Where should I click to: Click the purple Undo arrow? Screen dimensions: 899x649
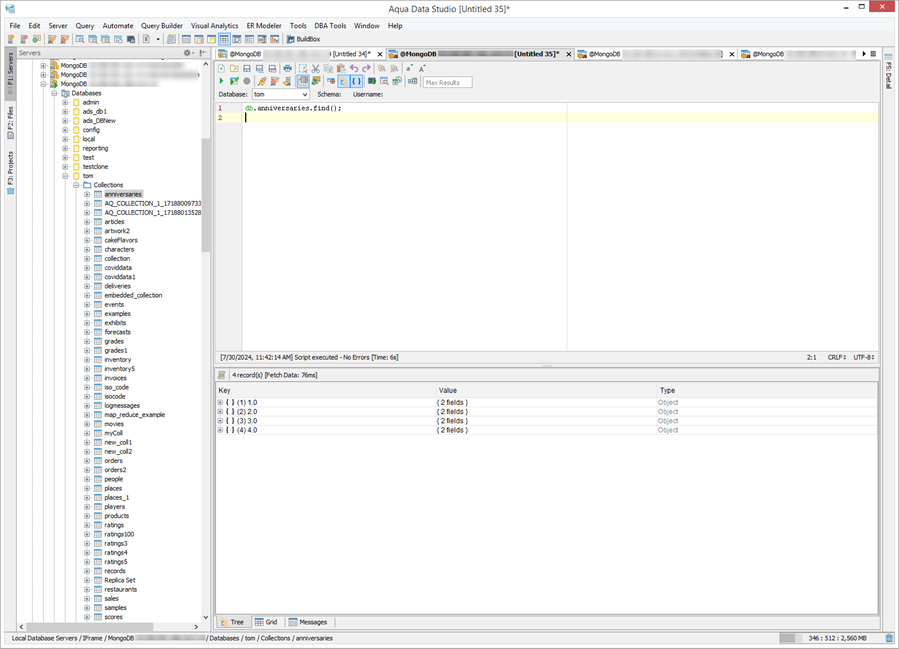click(x=354, y=68)
